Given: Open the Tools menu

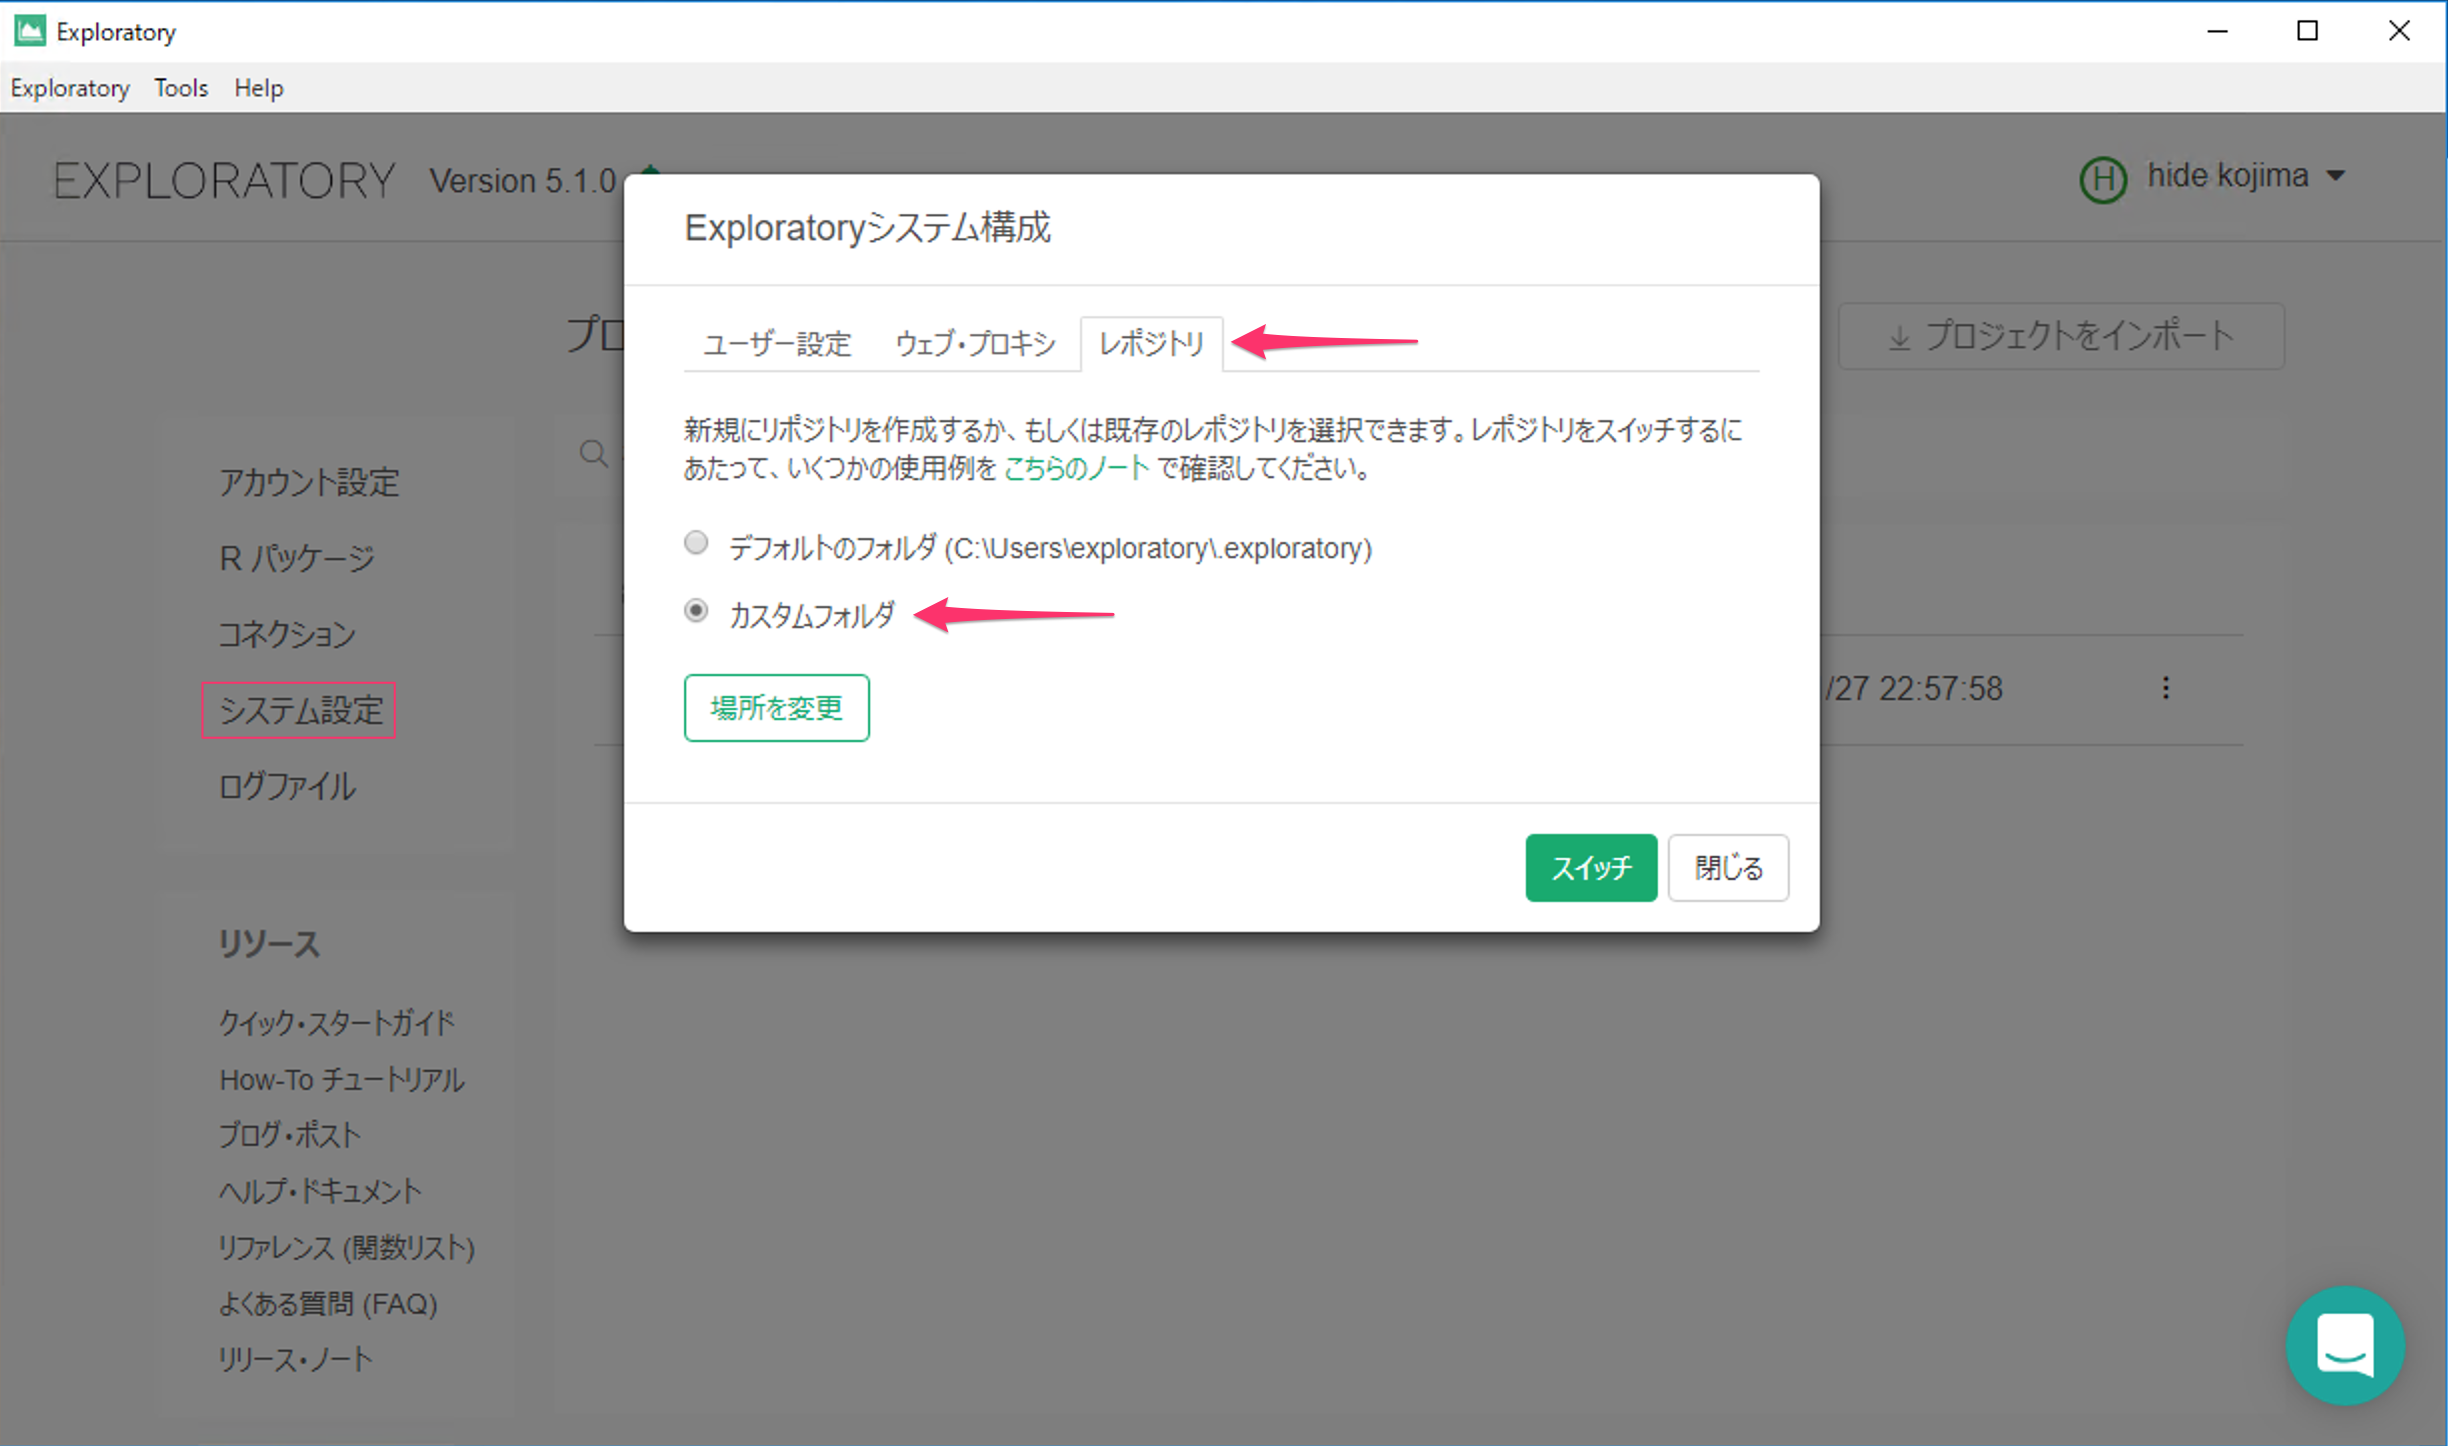Looking at the screenshot, I should 181,88.
